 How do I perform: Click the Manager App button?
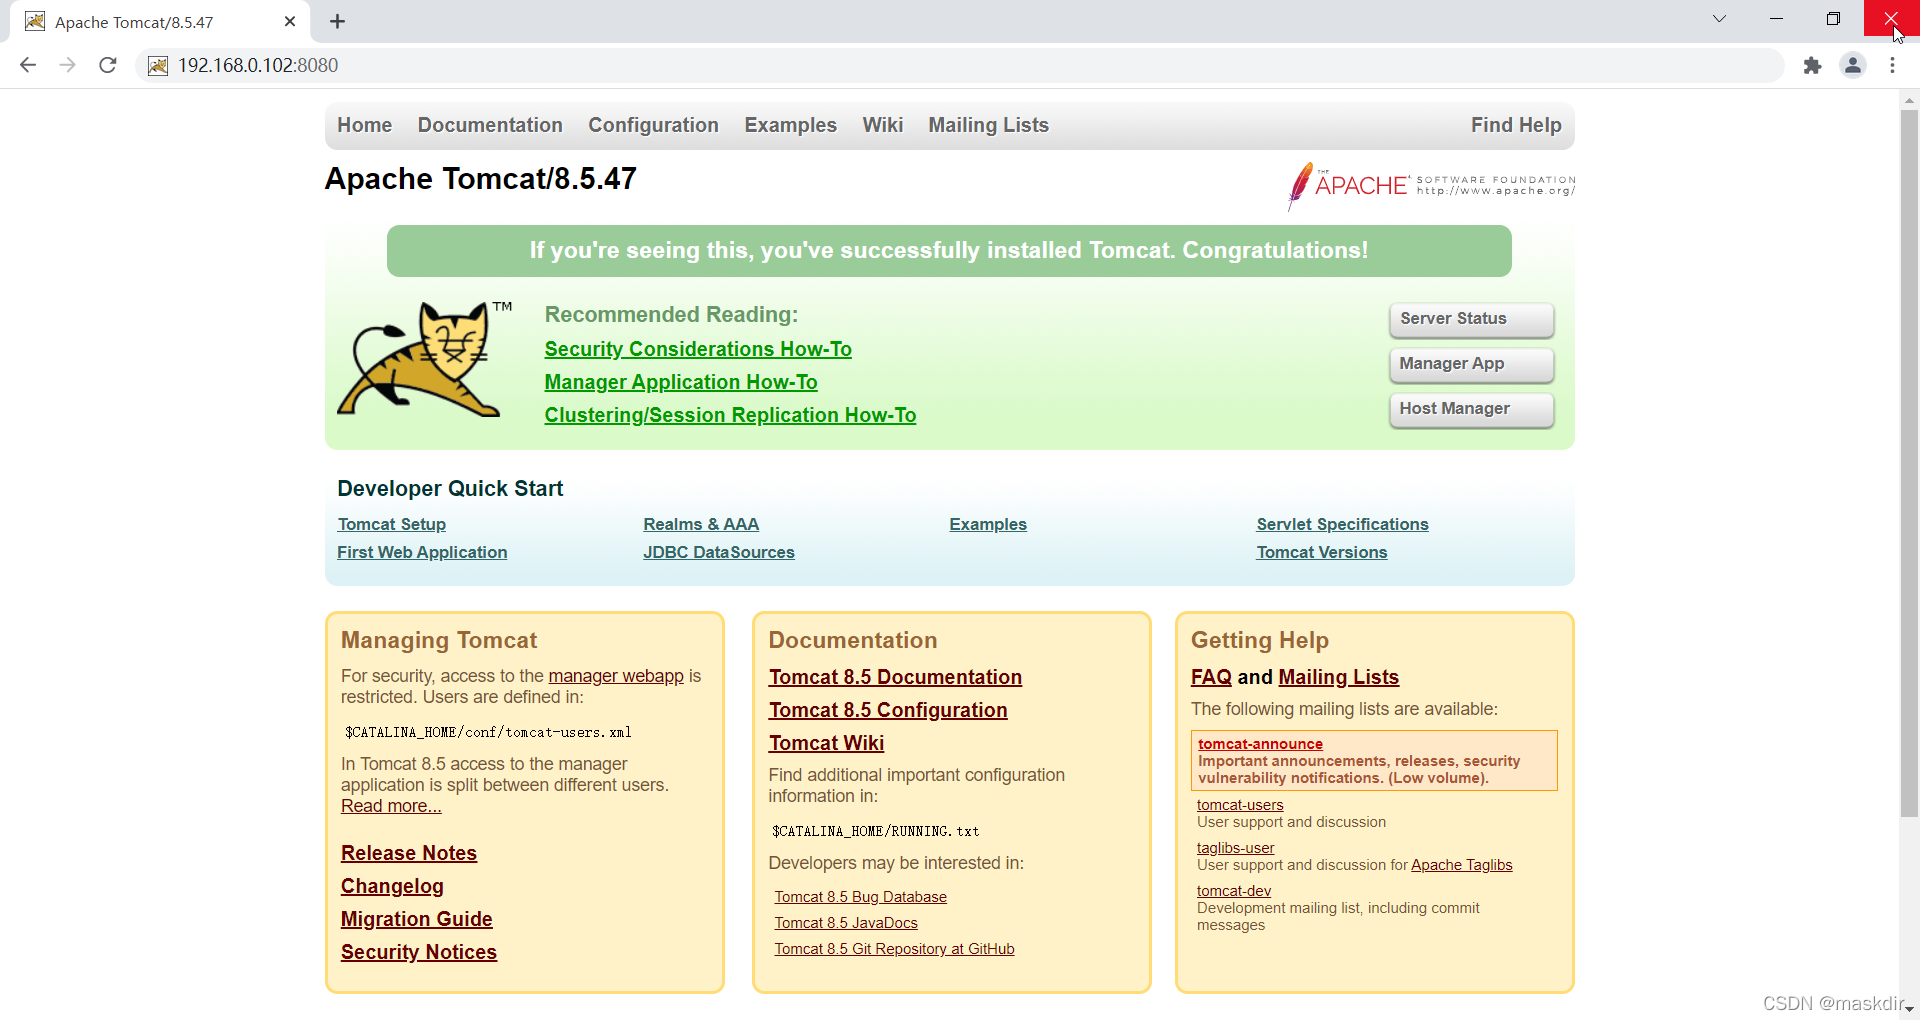pos(1471,364)
